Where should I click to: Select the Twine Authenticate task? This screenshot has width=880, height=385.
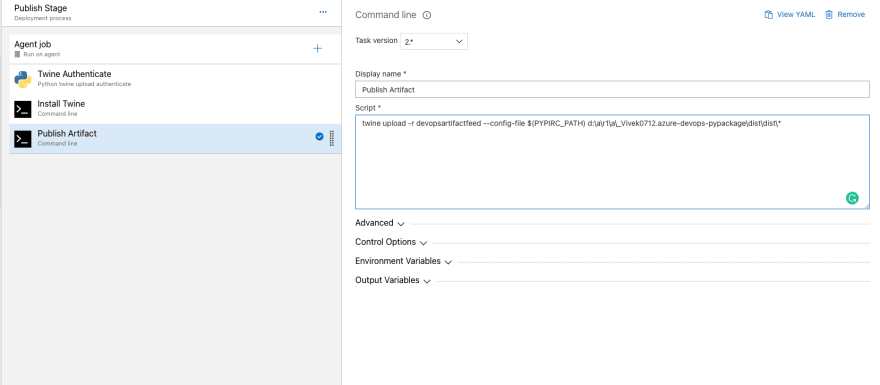pos(176,79)
